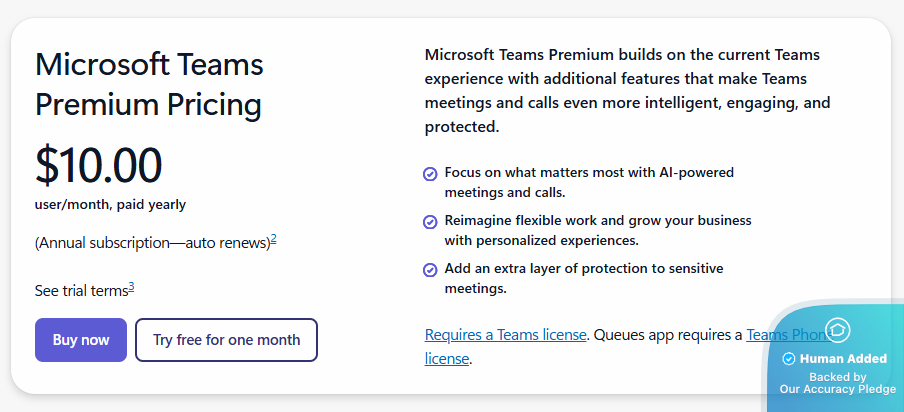Click the user/month, paid yearly label
Screen dimensions: 904x412
[x=110, y=205]
